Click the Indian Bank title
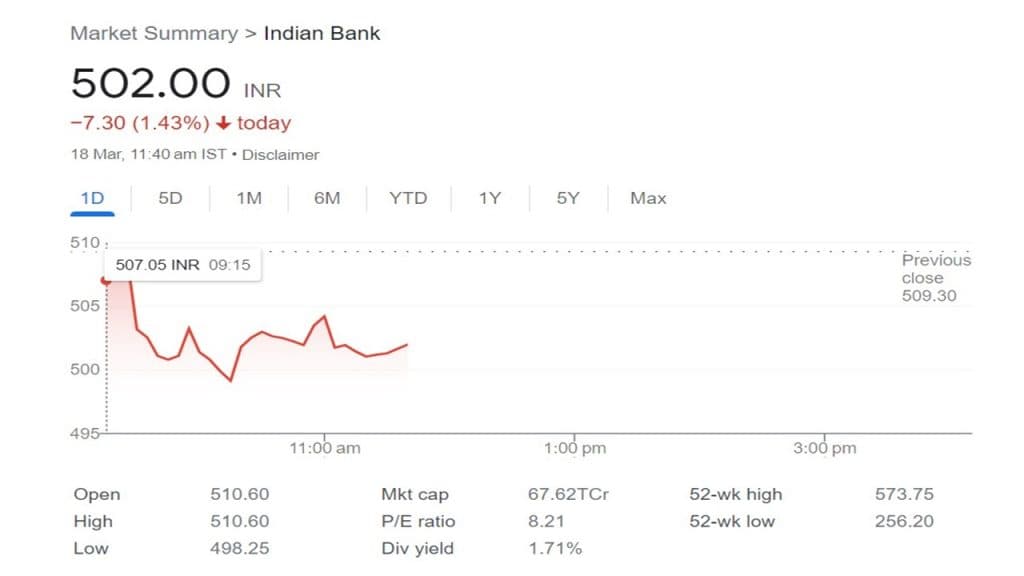The image size is (1024, 576). [322, 33]
